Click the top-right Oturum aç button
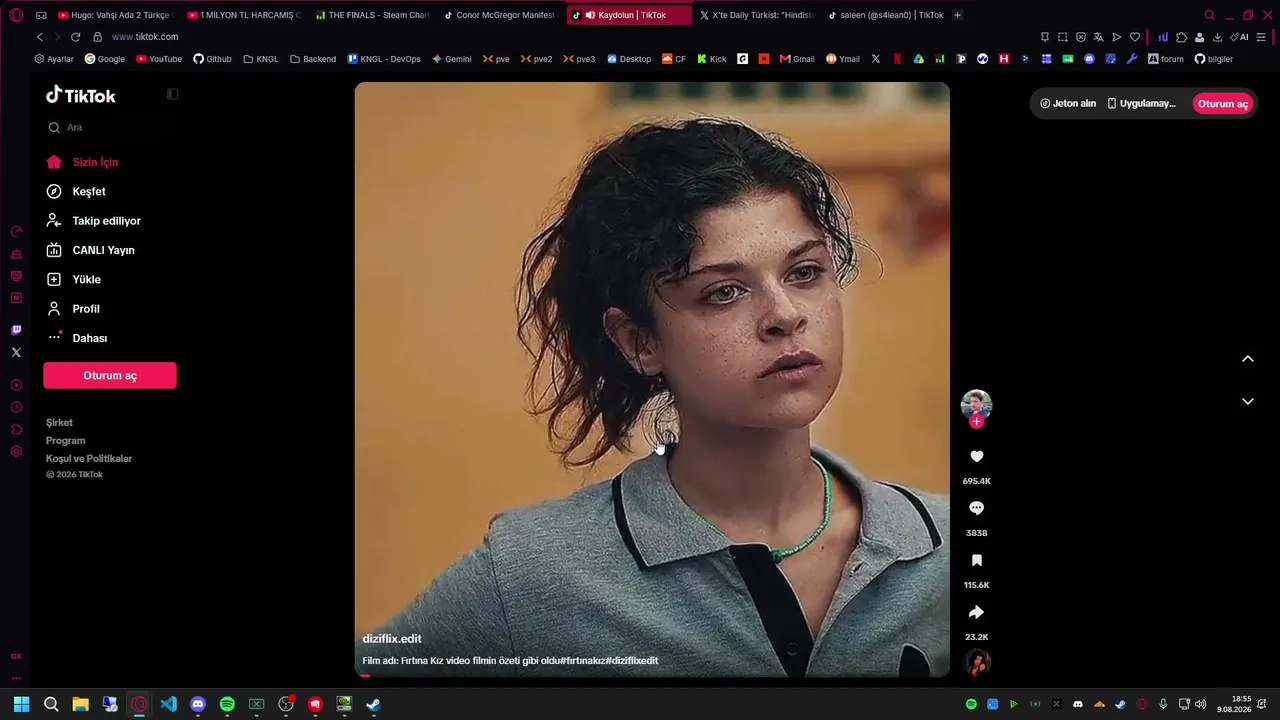The height and width of the screenshot is (720, 1280). (x=1223, y=104)
